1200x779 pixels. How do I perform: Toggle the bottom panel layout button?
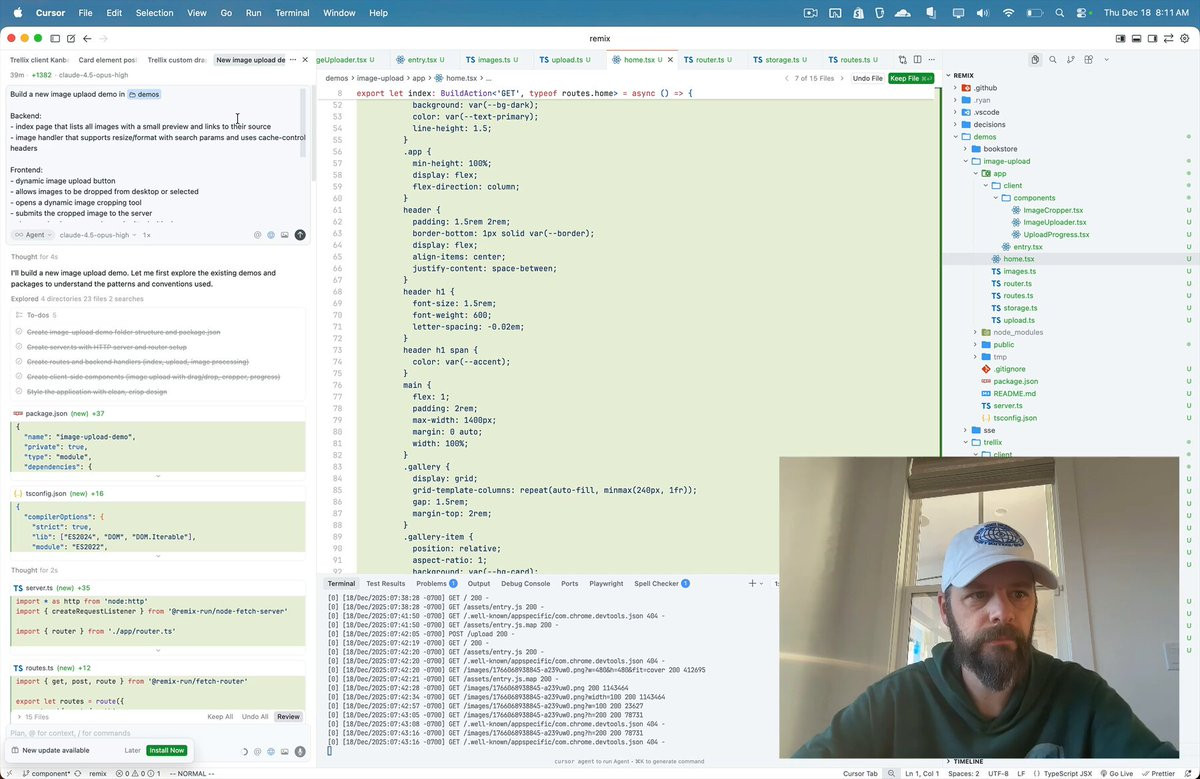(1137, 38)
